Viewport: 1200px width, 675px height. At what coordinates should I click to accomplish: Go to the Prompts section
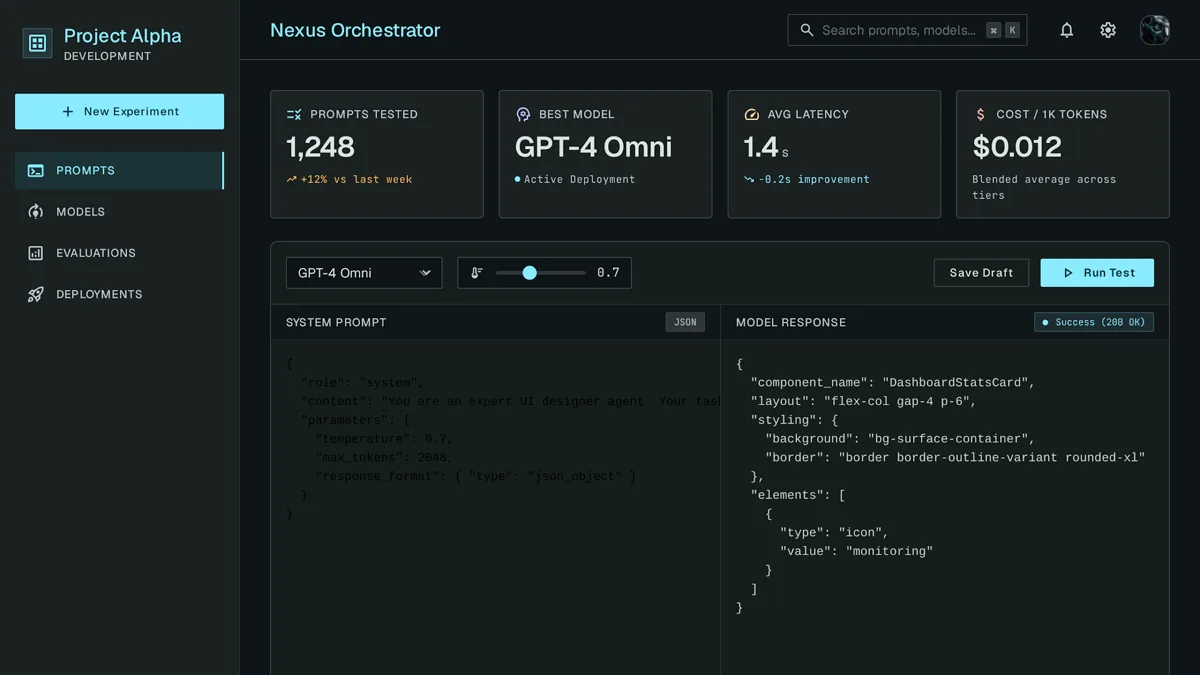[119, 171]
